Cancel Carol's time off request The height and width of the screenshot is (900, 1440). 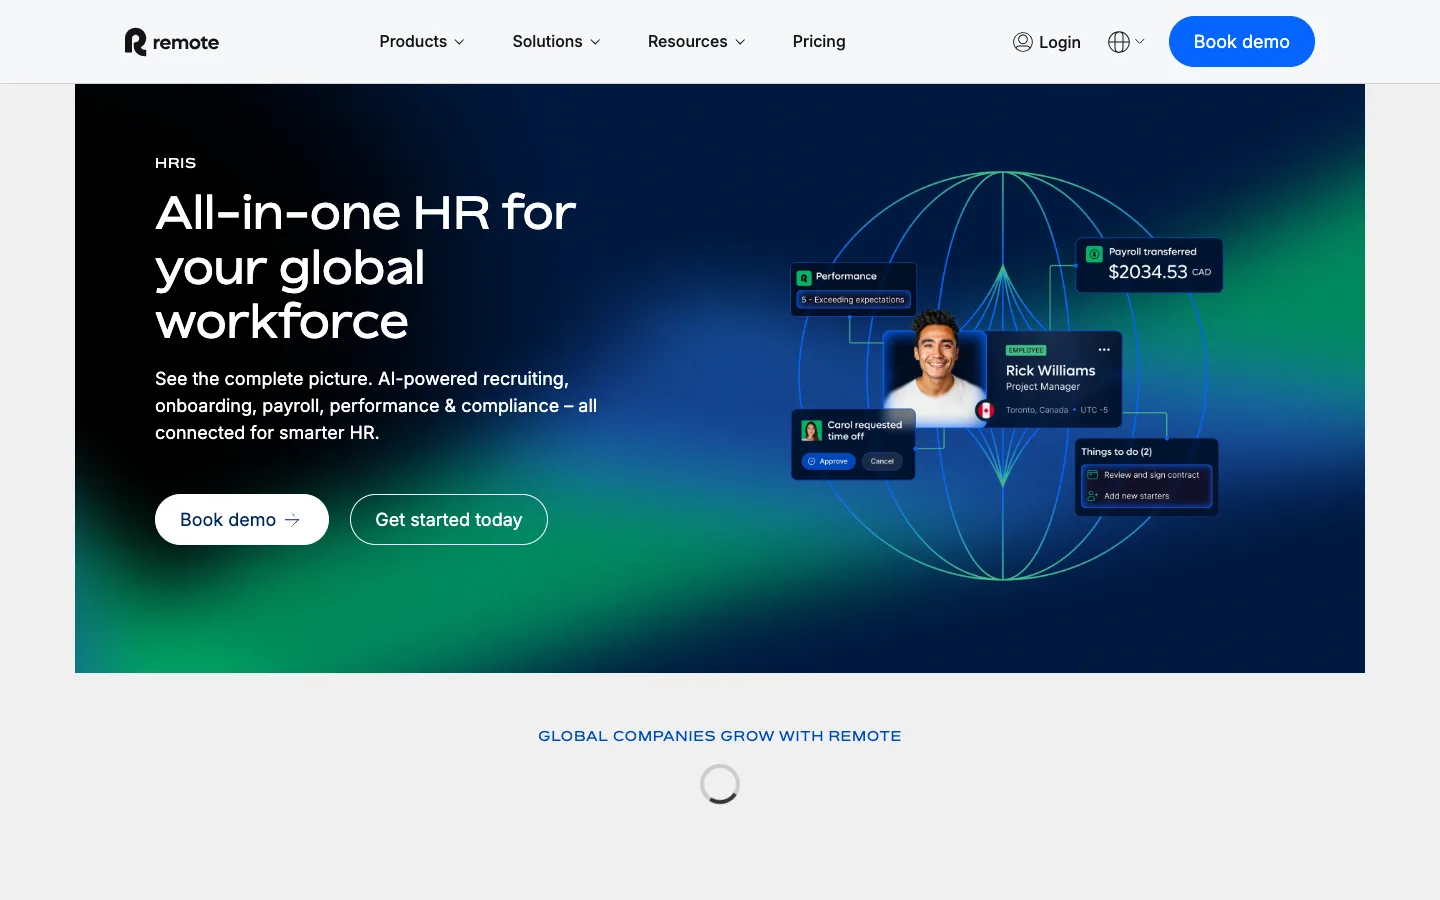point(882,461)
